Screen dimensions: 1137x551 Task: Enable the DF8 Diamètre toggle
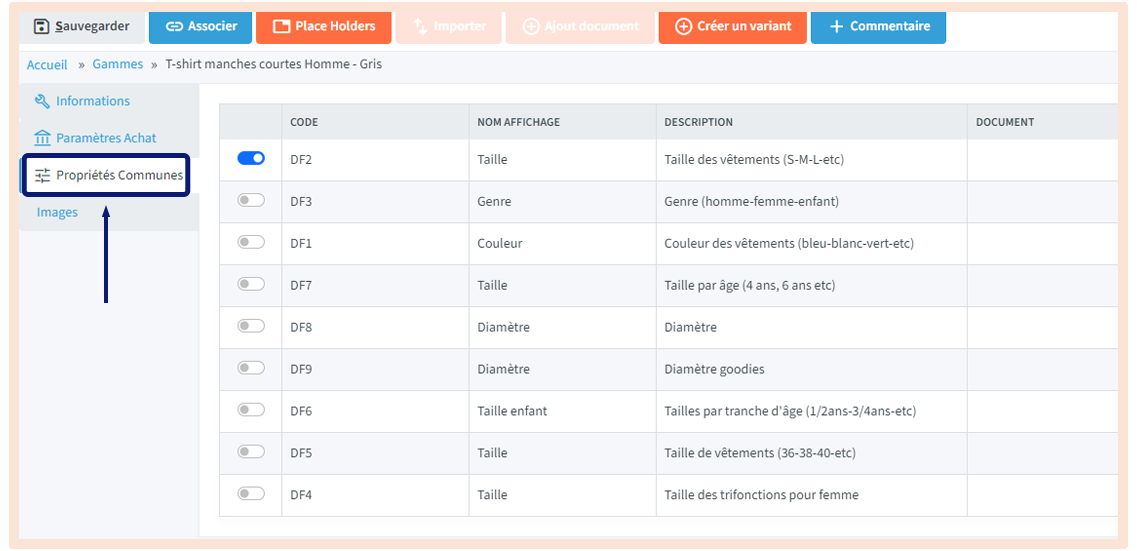click(251, 326)
